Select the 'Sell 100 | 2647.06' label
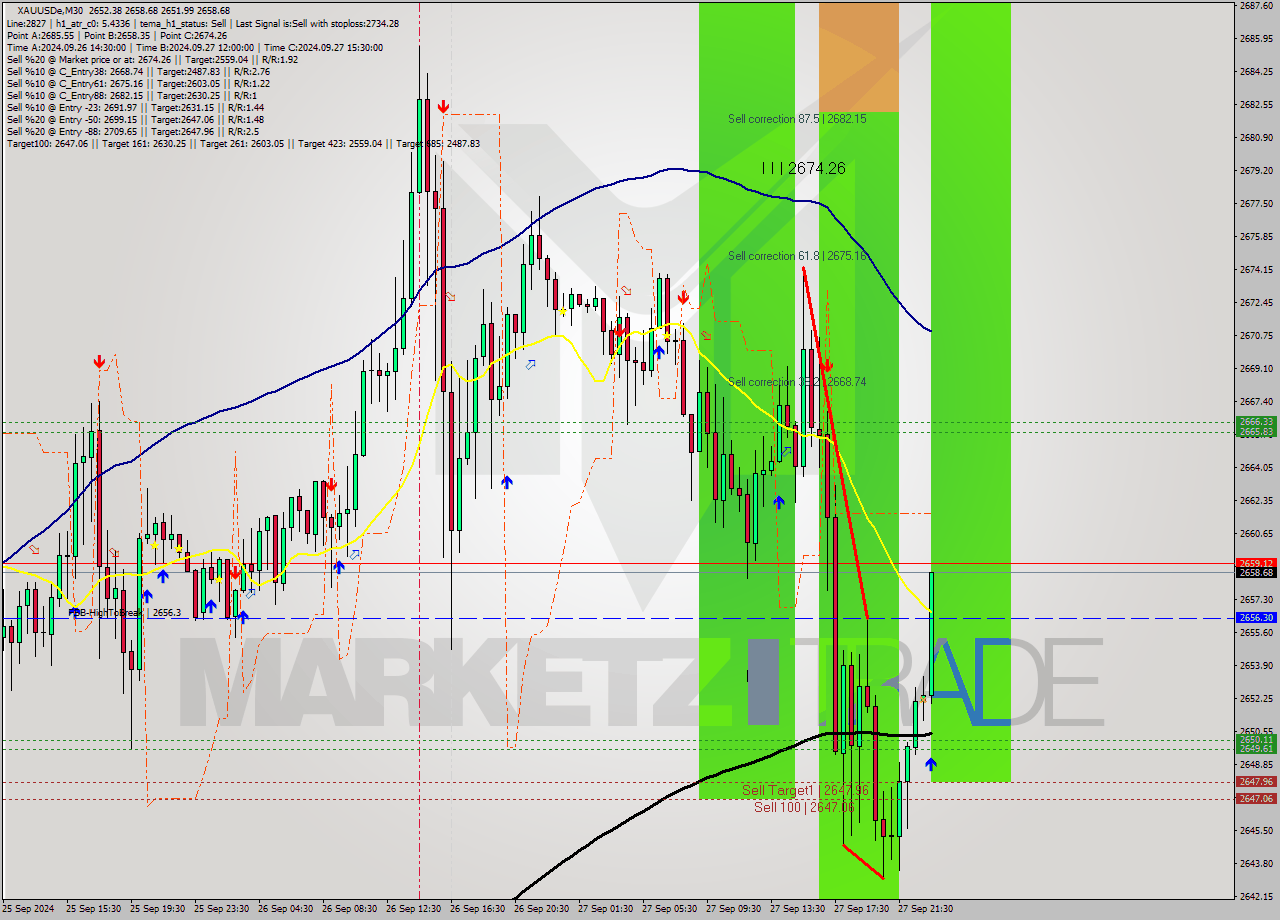Screen dimensions: 1280x920 coord(804,807)
